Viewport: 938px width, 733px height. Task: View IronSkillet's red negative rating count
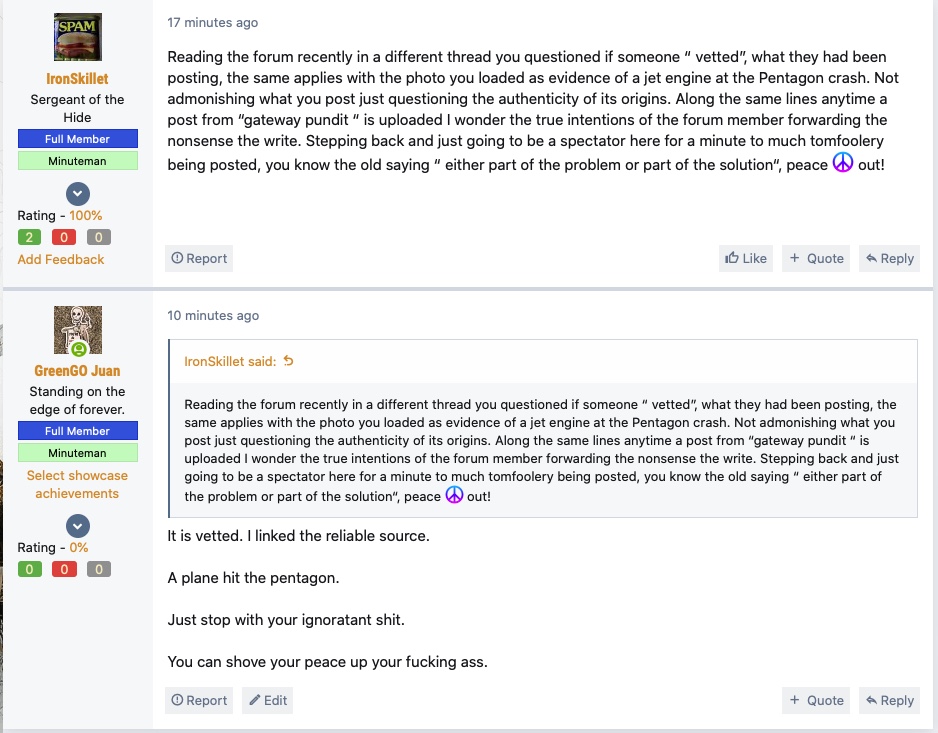(64, 238)
